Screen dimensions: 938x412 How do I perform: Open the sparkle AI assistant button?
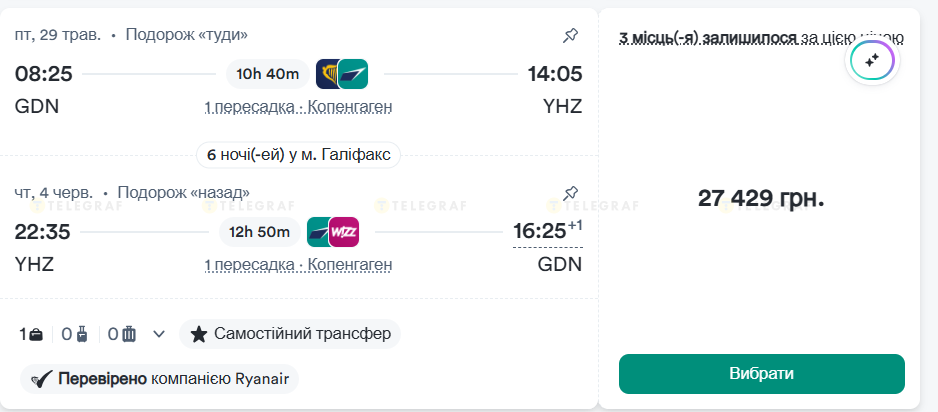871,61
